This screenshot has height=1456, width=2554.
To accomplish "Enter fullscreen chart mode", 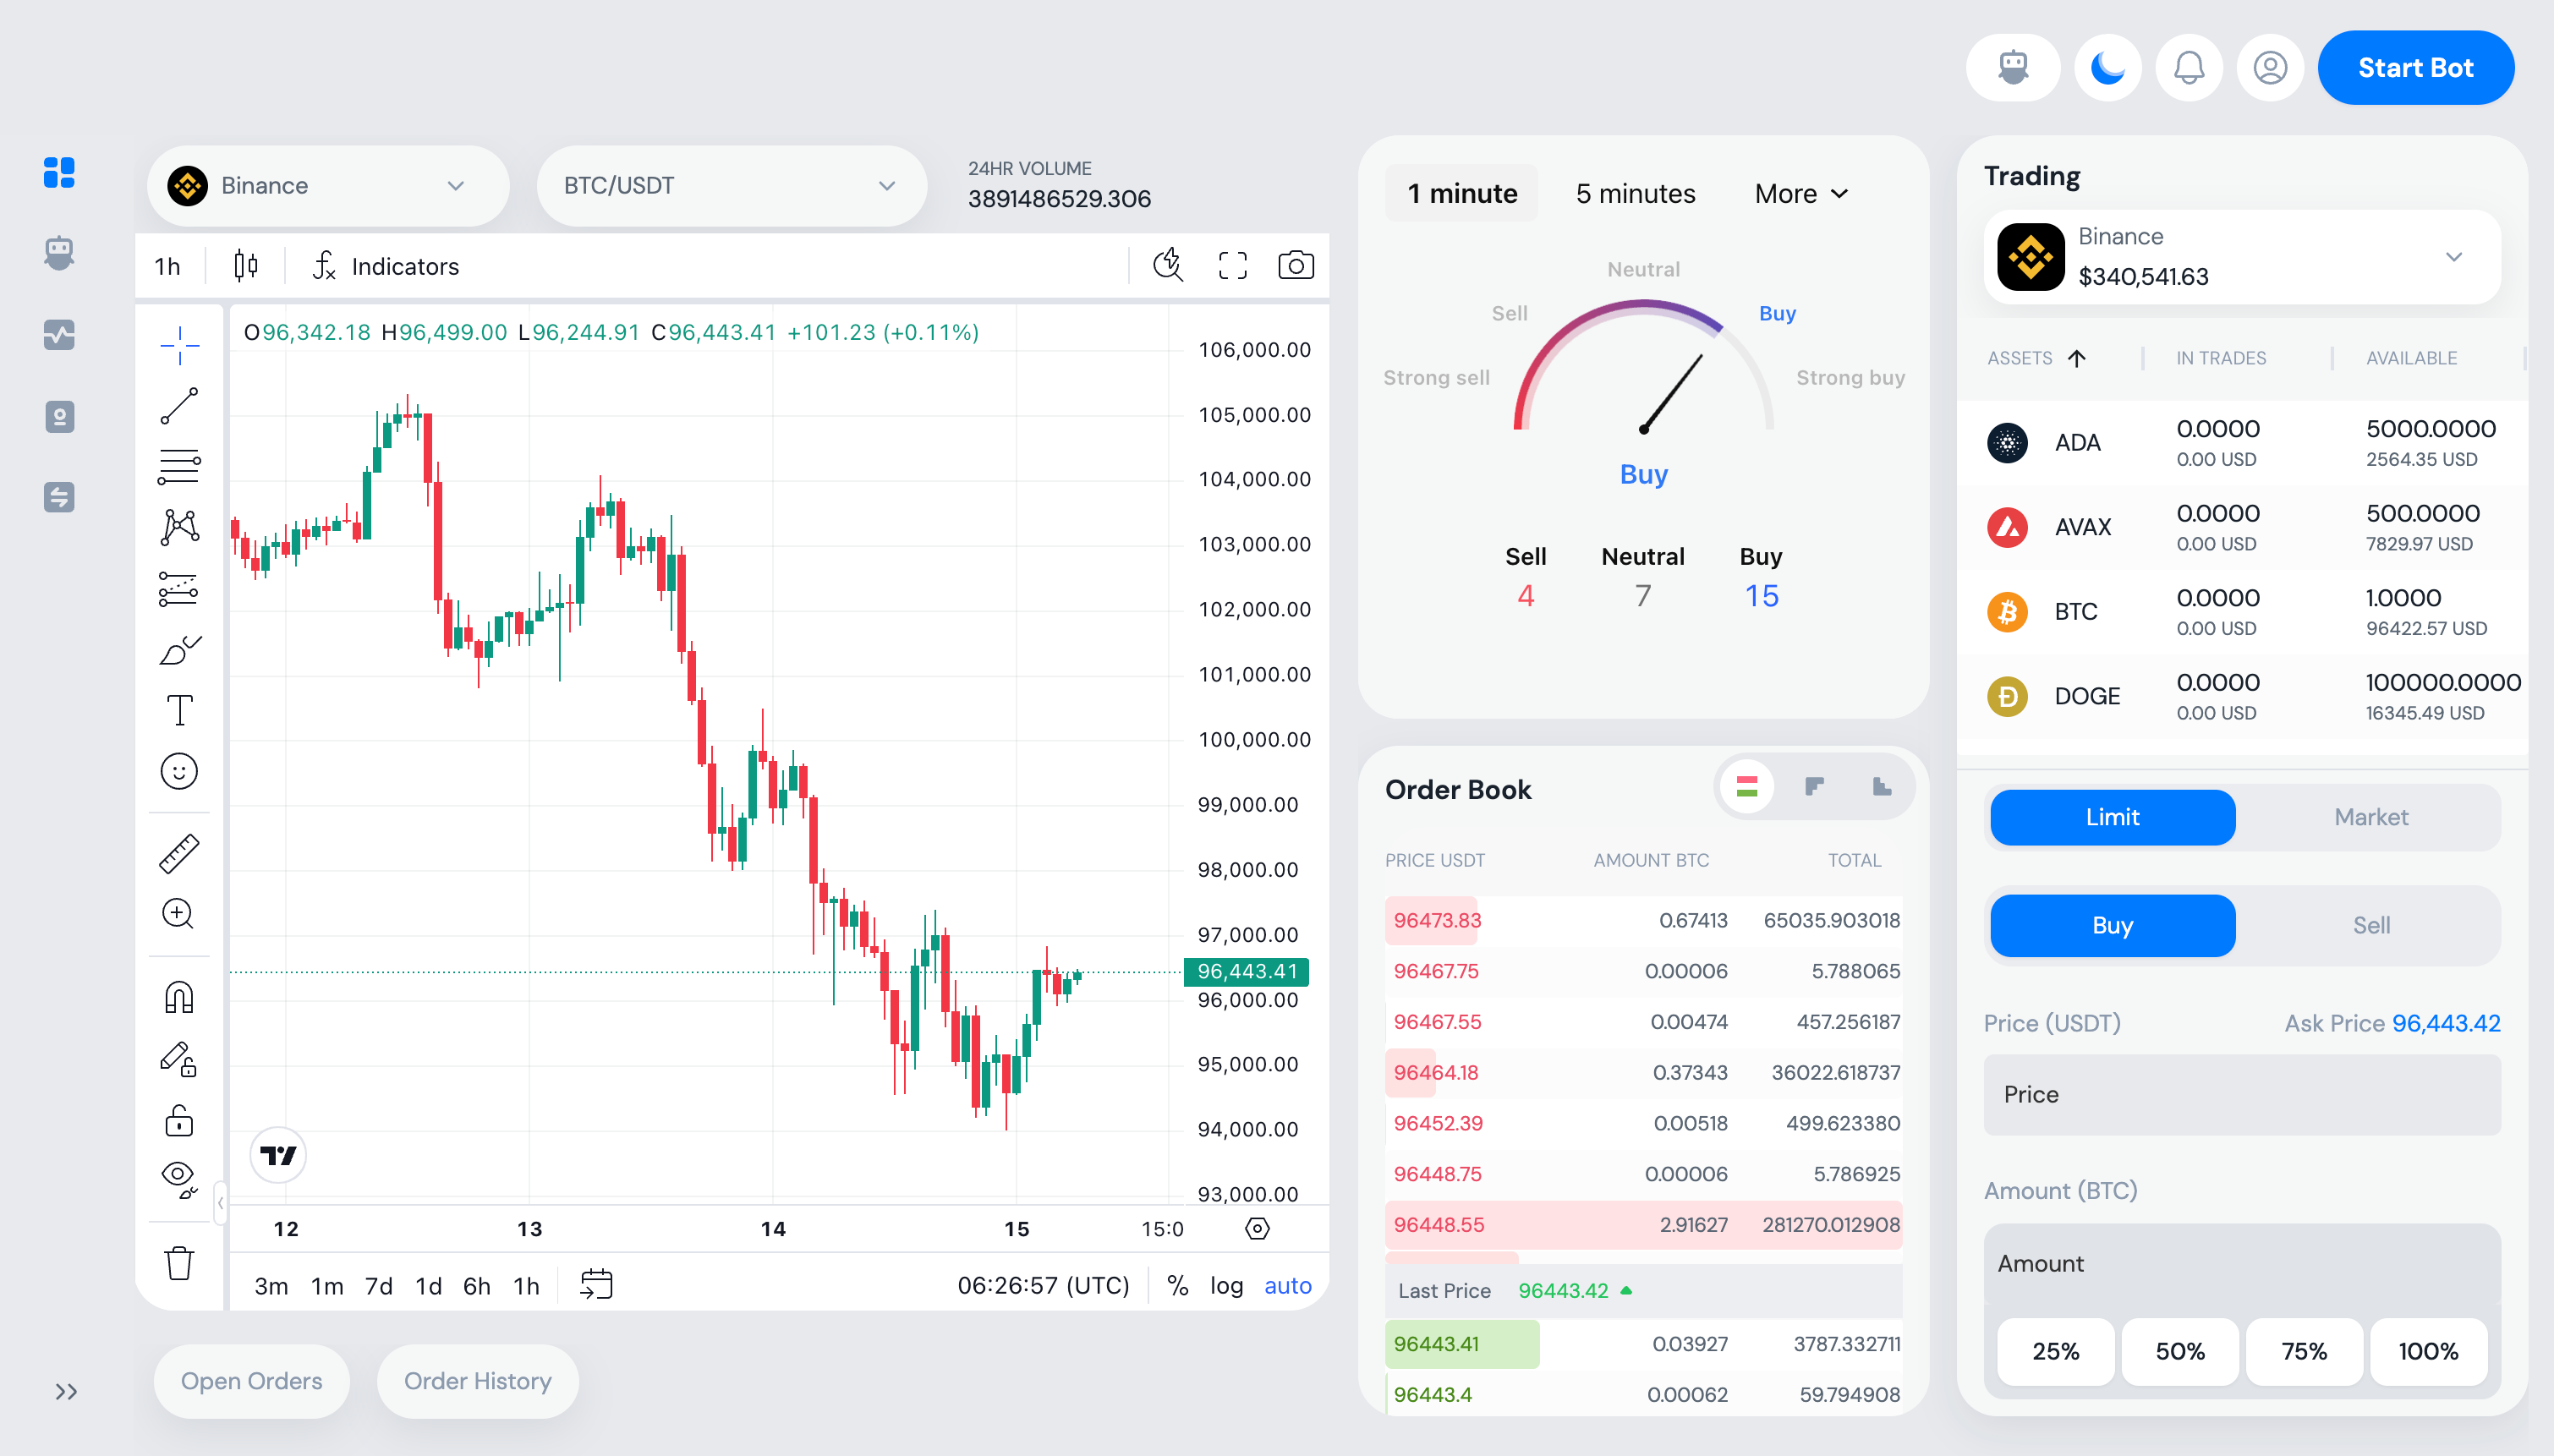I will [x=1232, y=266].
